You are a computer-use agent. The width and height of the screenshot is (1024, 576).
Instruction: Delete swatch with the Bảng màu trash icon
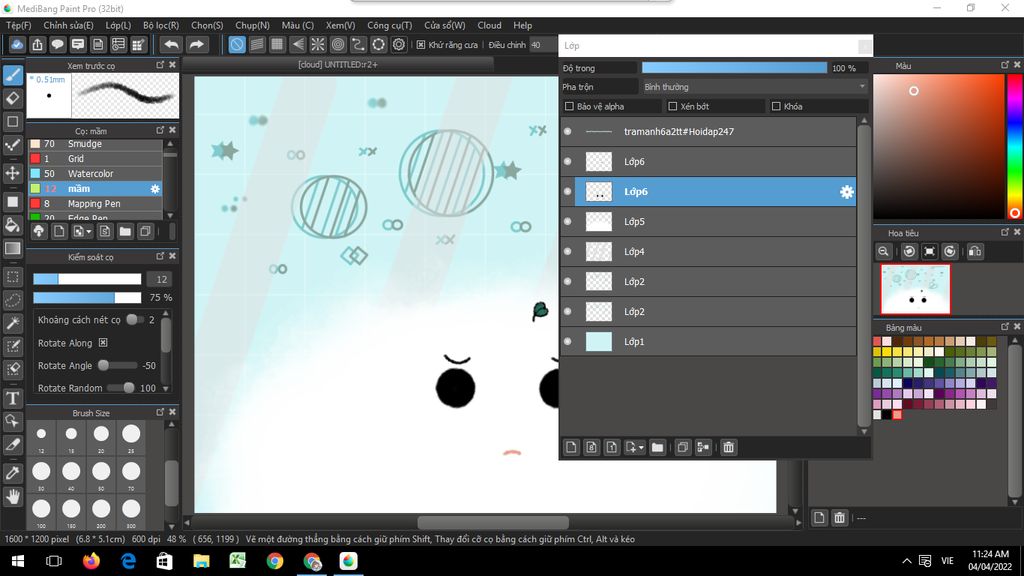(839, 518)
